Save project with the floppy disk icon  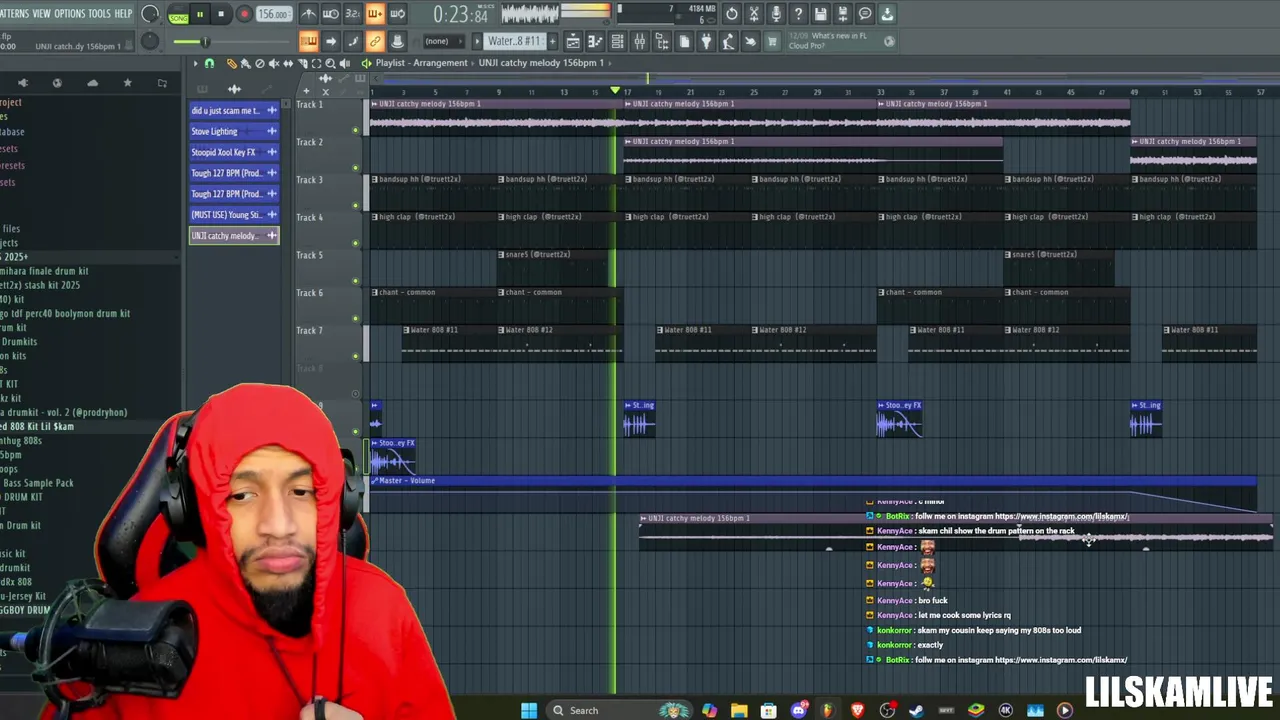[820, 14]
